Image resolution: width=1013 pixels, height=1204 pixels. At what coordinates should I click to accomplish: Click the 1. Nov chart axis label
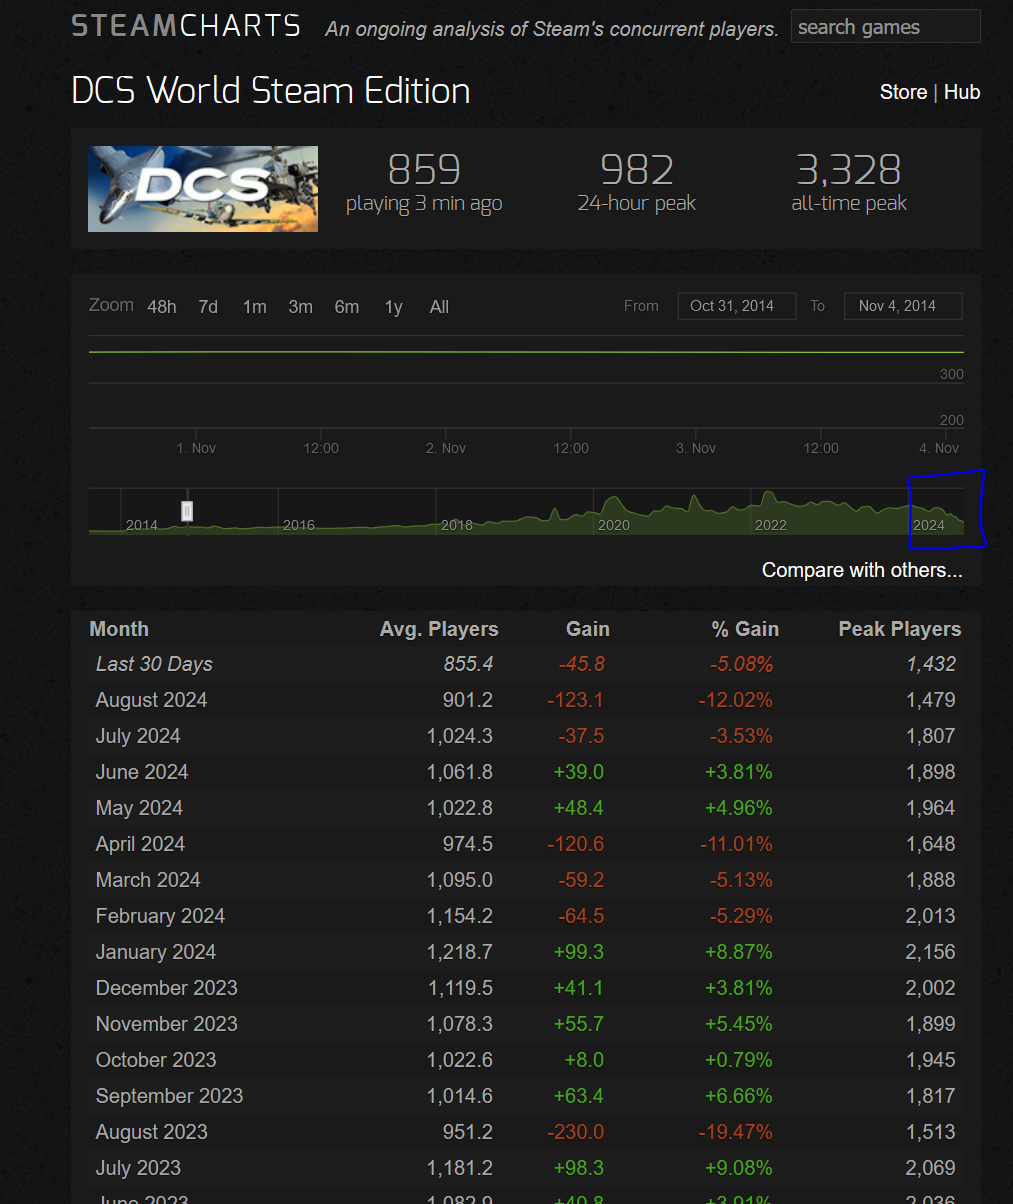click(196, 448)
